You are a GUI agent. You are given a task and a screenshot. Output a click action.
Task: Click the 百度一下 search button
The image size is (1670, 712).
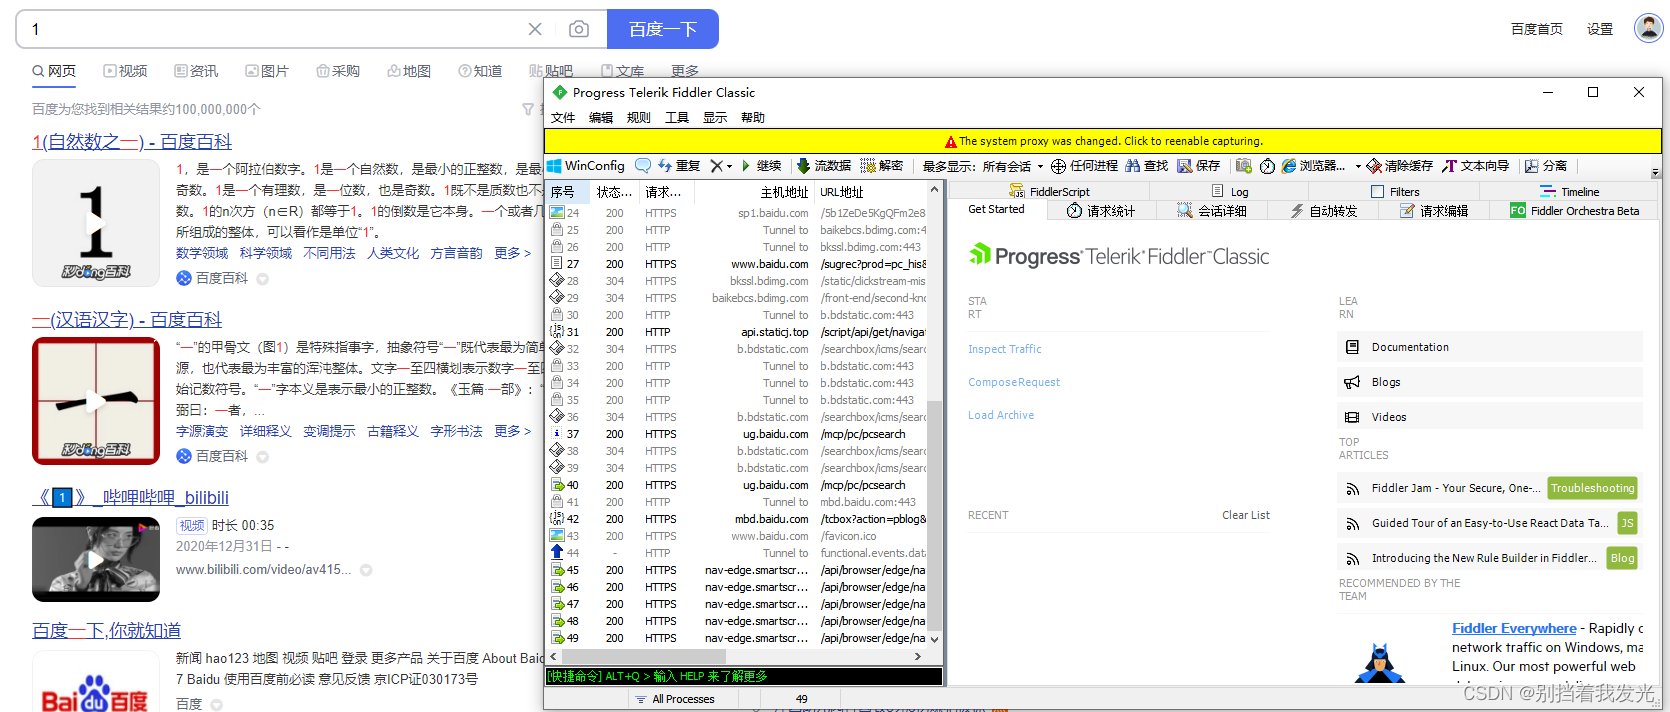coord(663,29)
